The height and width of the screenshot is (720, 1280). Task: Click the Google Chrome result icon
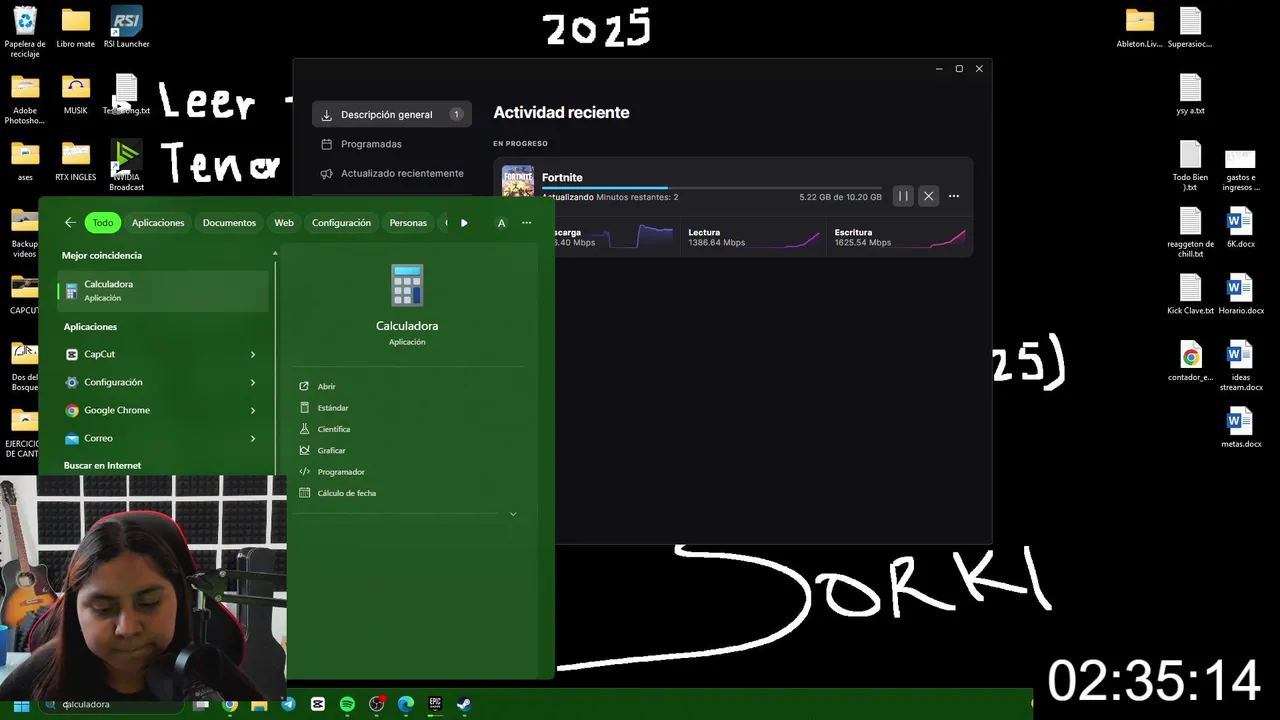(72, 410)
